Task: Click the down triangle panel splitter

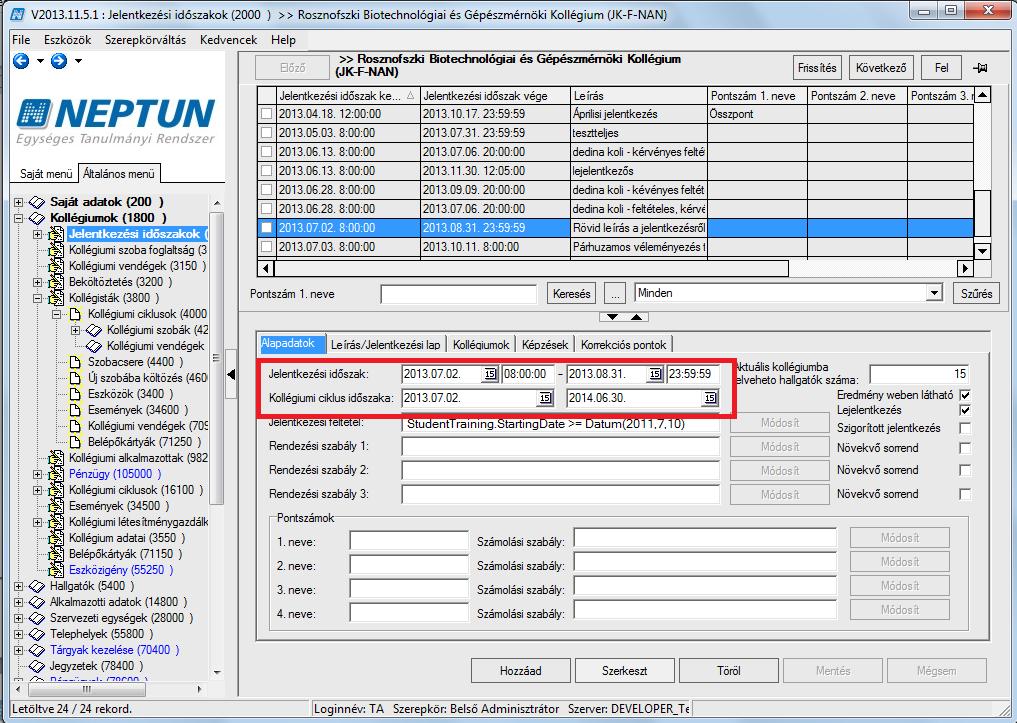Action: [x=612, y=317]
